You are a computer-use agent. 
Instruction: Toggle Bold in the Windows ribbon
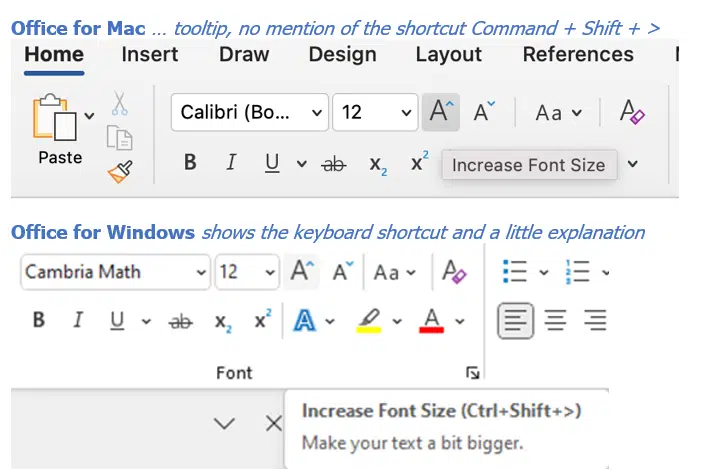pos(39,320)
